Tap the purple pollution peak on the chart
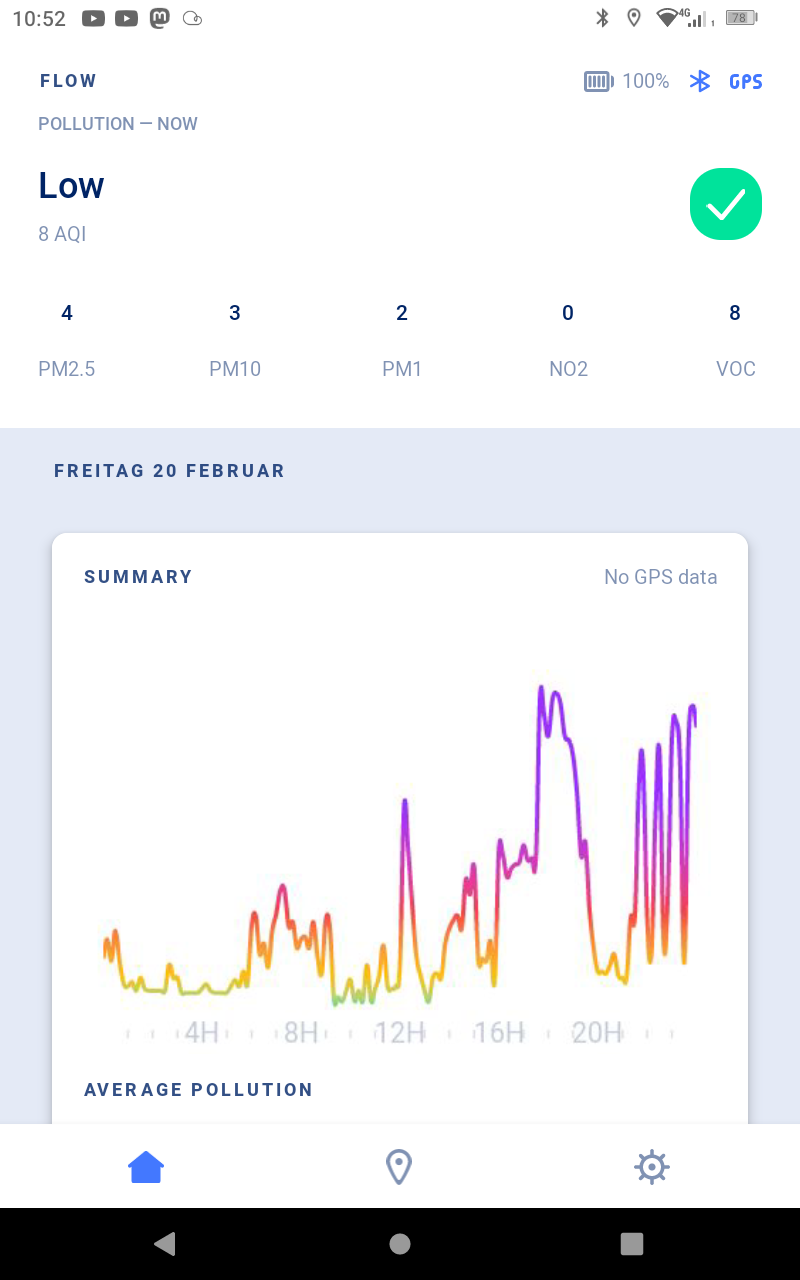The height and width of the screenshot is (1280, 800). pos(543,692)
